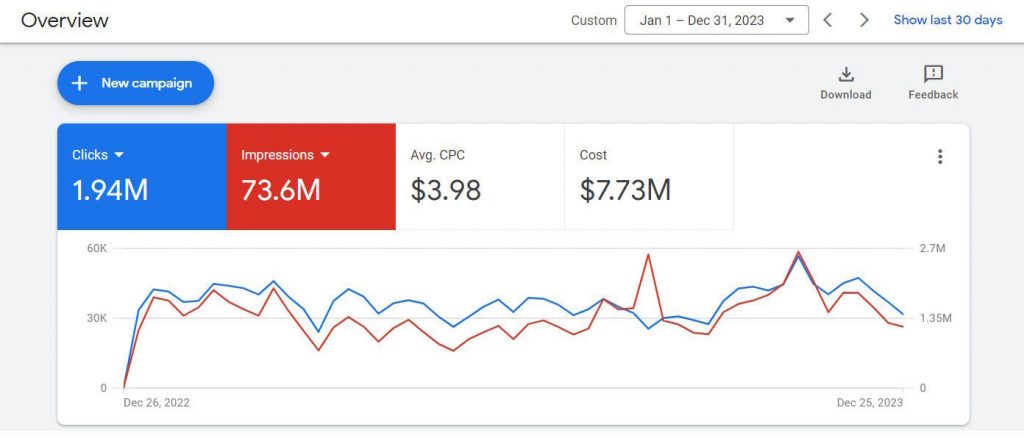Viewport: 1024px width, 441px height.
Task: Select the Avg. CPC metric card
Action: pos(480,177)
